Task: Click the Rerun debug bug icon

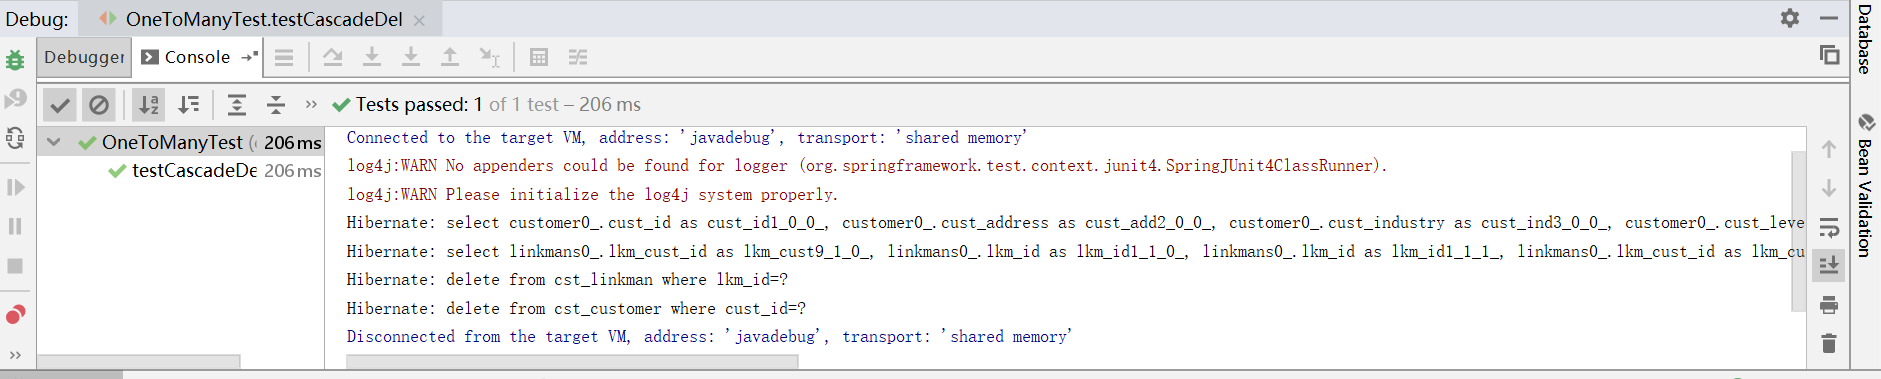Action: coord(15,60)
